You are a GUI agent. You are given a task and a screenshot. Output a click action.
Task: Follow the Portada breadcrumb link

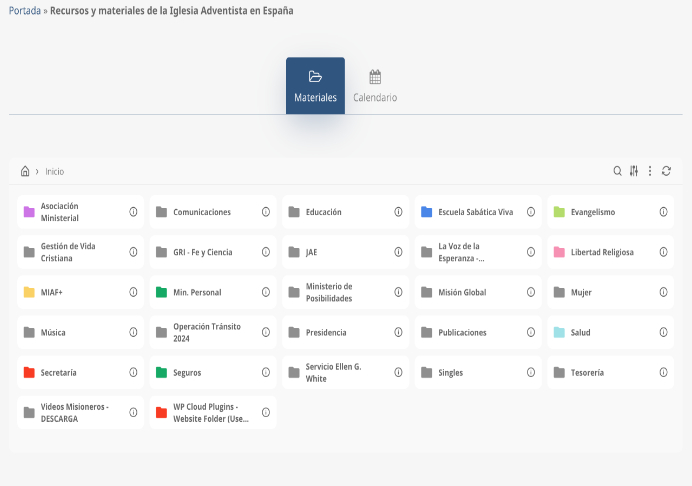[x=24, y=10]
